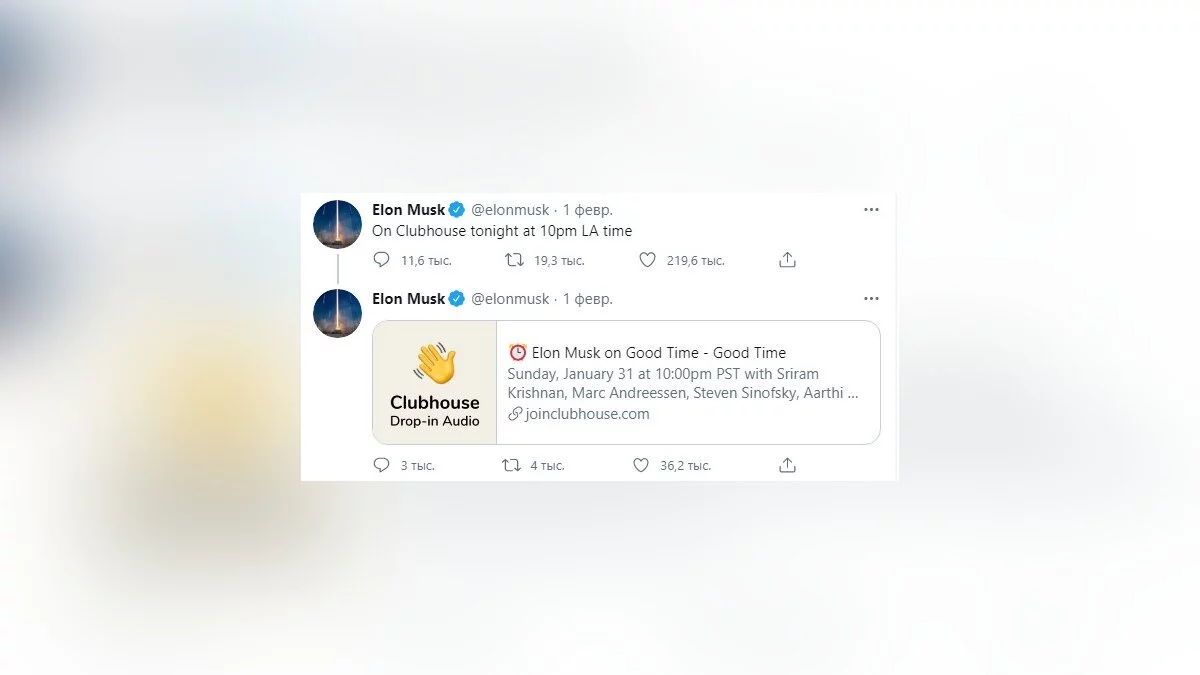
Task: Open more options on second tweet
Action: click(871, 299)
